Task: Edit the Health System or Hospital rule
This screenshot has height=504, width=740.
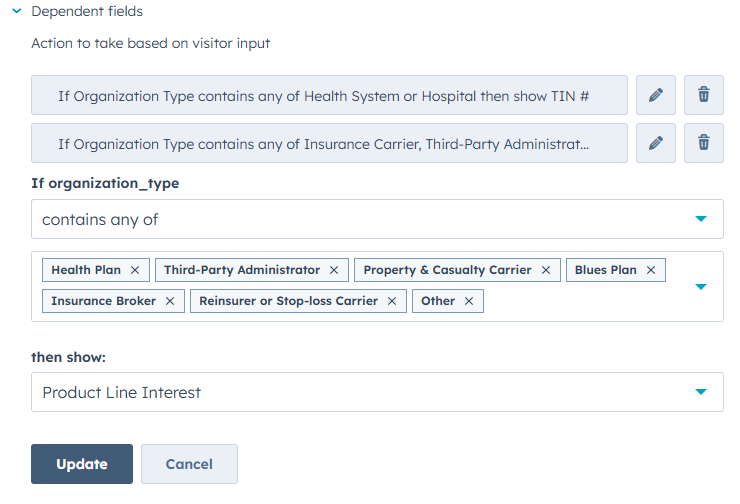Action: click(x=656, y=95)
